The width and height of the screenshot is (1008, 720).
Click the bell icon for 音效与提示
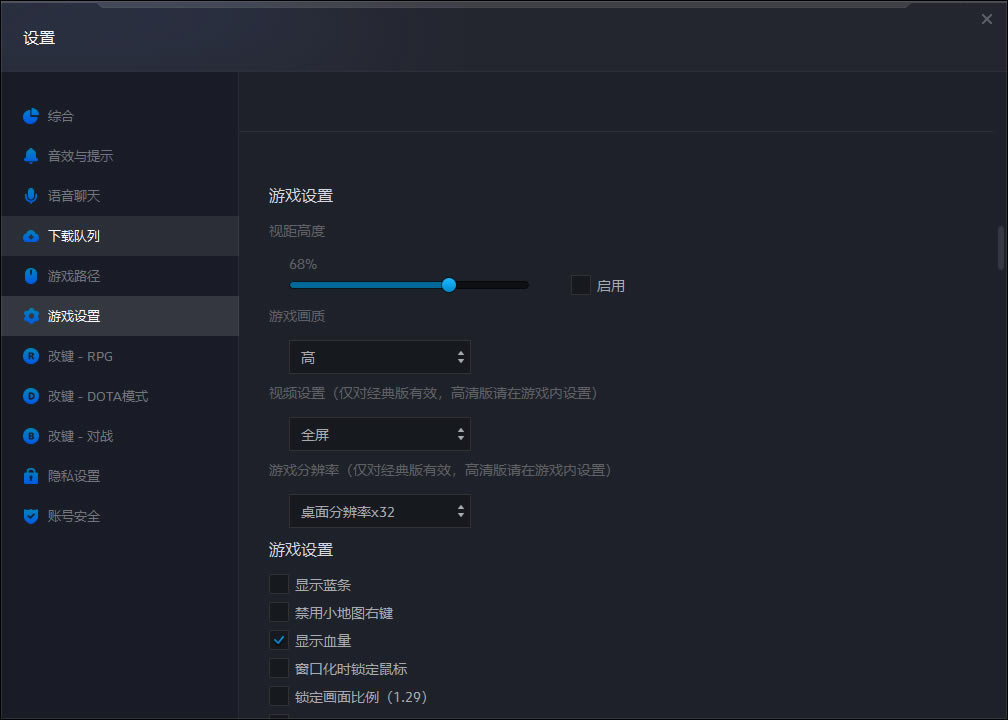(31, 156)
